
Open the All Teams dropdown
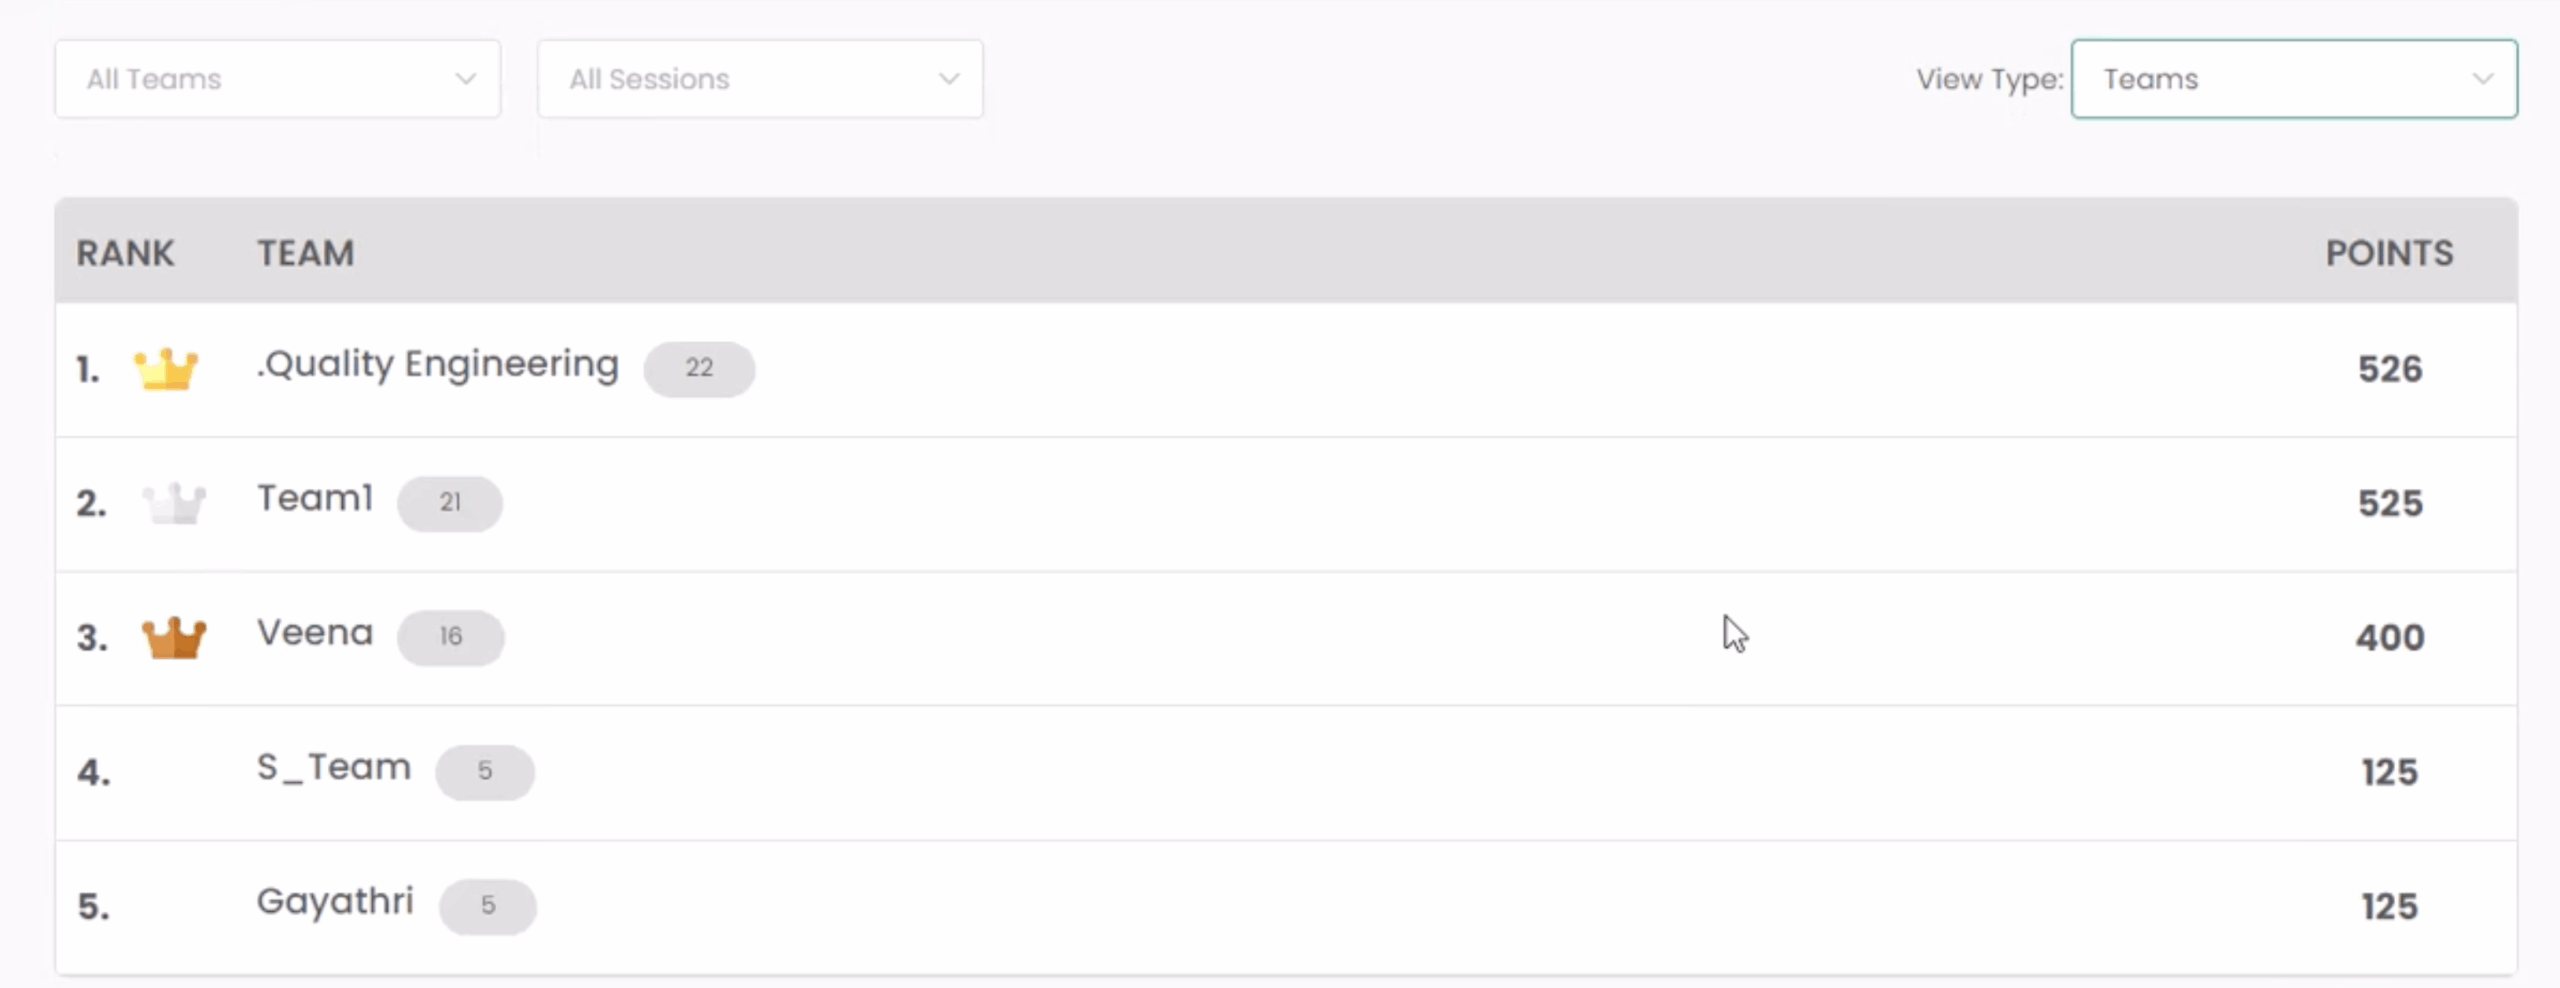(278, 79)
